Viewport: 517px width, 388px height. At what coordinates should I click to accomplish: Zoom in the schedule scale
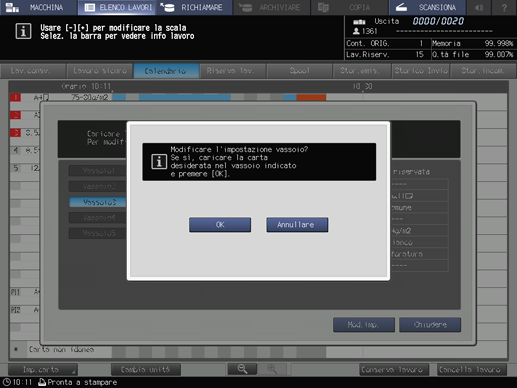[x=272, y=369]
